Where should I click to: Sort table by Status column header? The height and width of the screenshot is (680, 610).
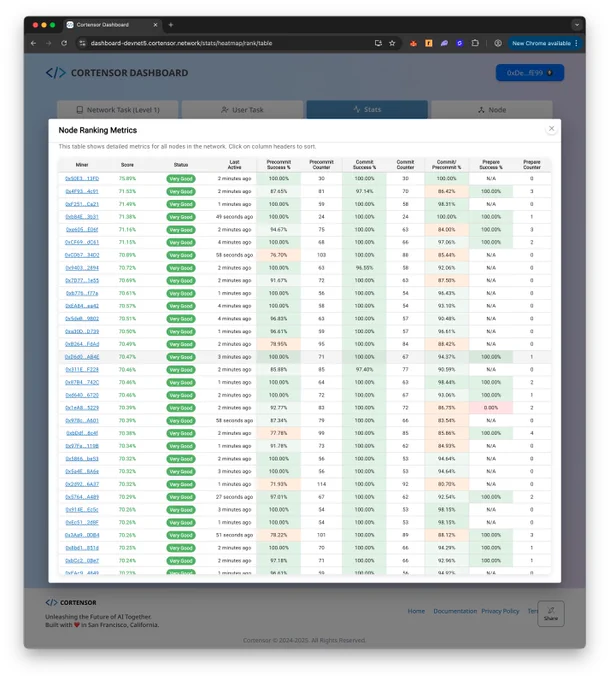[181, 165]
